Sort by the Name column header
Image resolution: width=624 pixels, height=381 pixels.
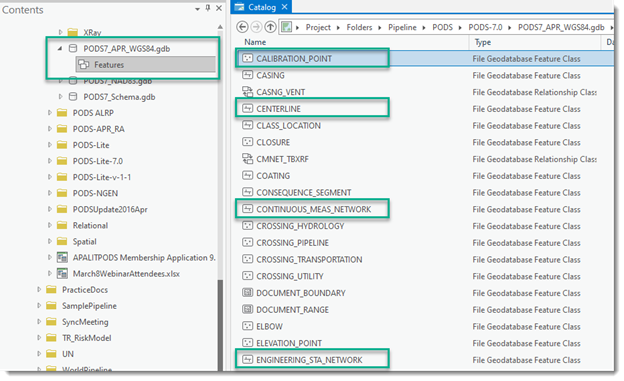[x=255, y=42]
